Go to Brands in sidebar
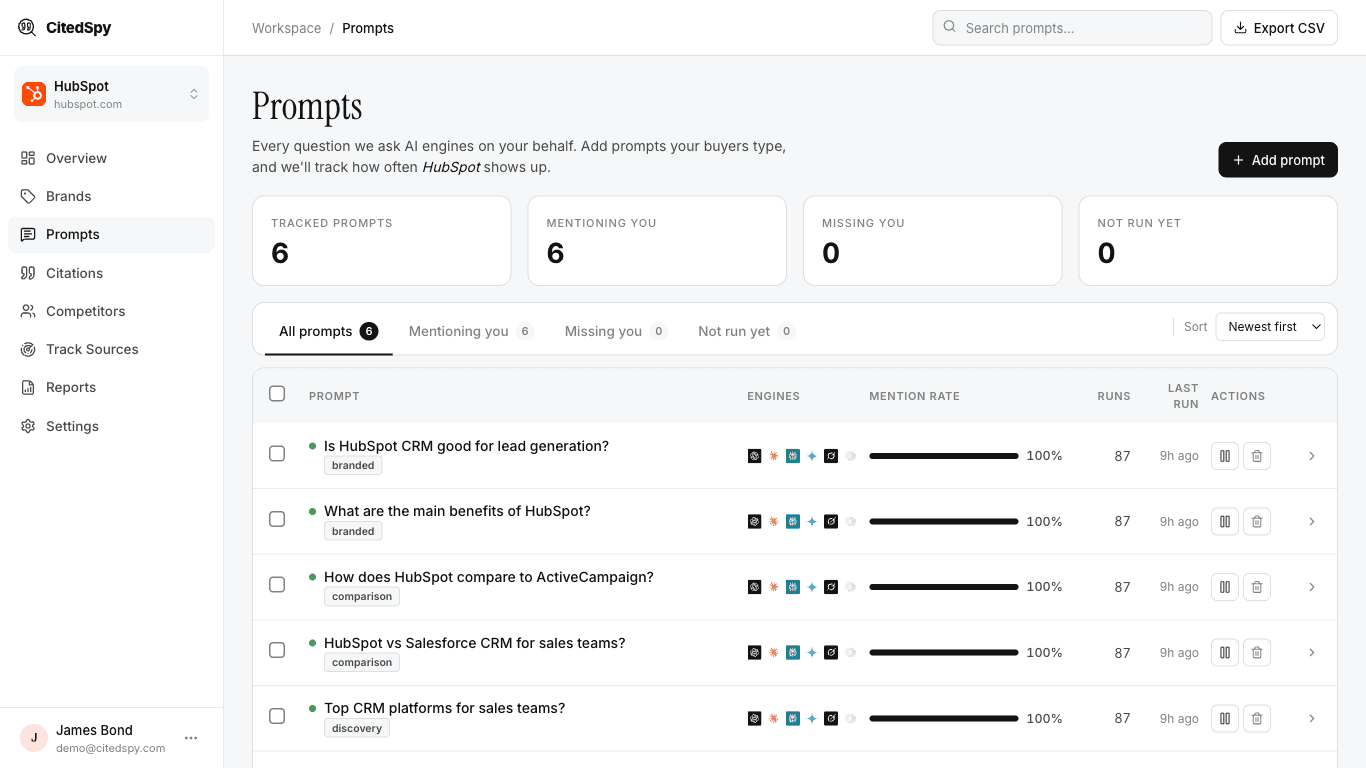 click(x=111, y=196)
